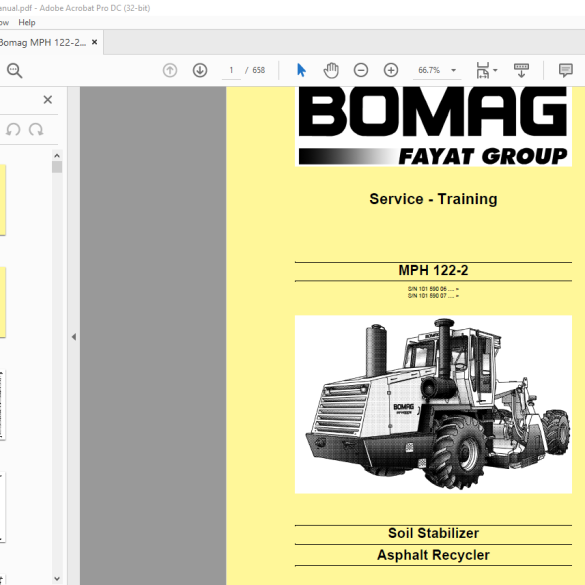The height and width of the screenshot is (585, 585).
Task: Click the 66.7% zoom level field
Action: (429, 70)
